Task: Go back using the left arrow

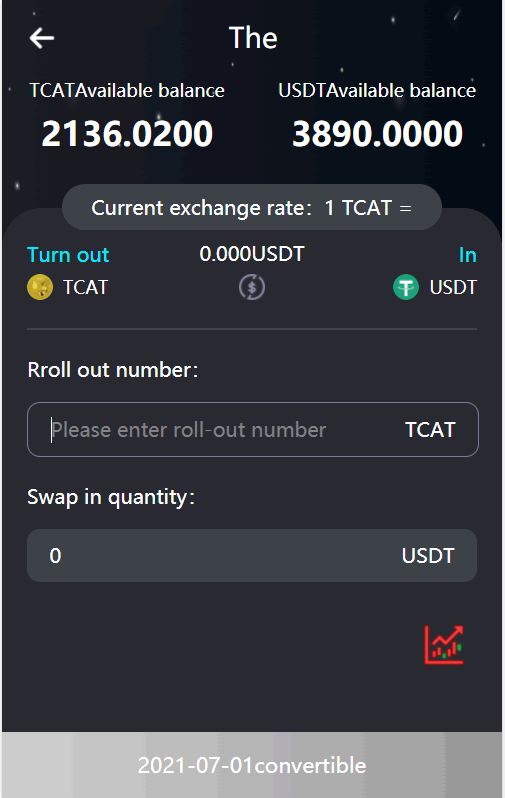Action: point(42,38)
